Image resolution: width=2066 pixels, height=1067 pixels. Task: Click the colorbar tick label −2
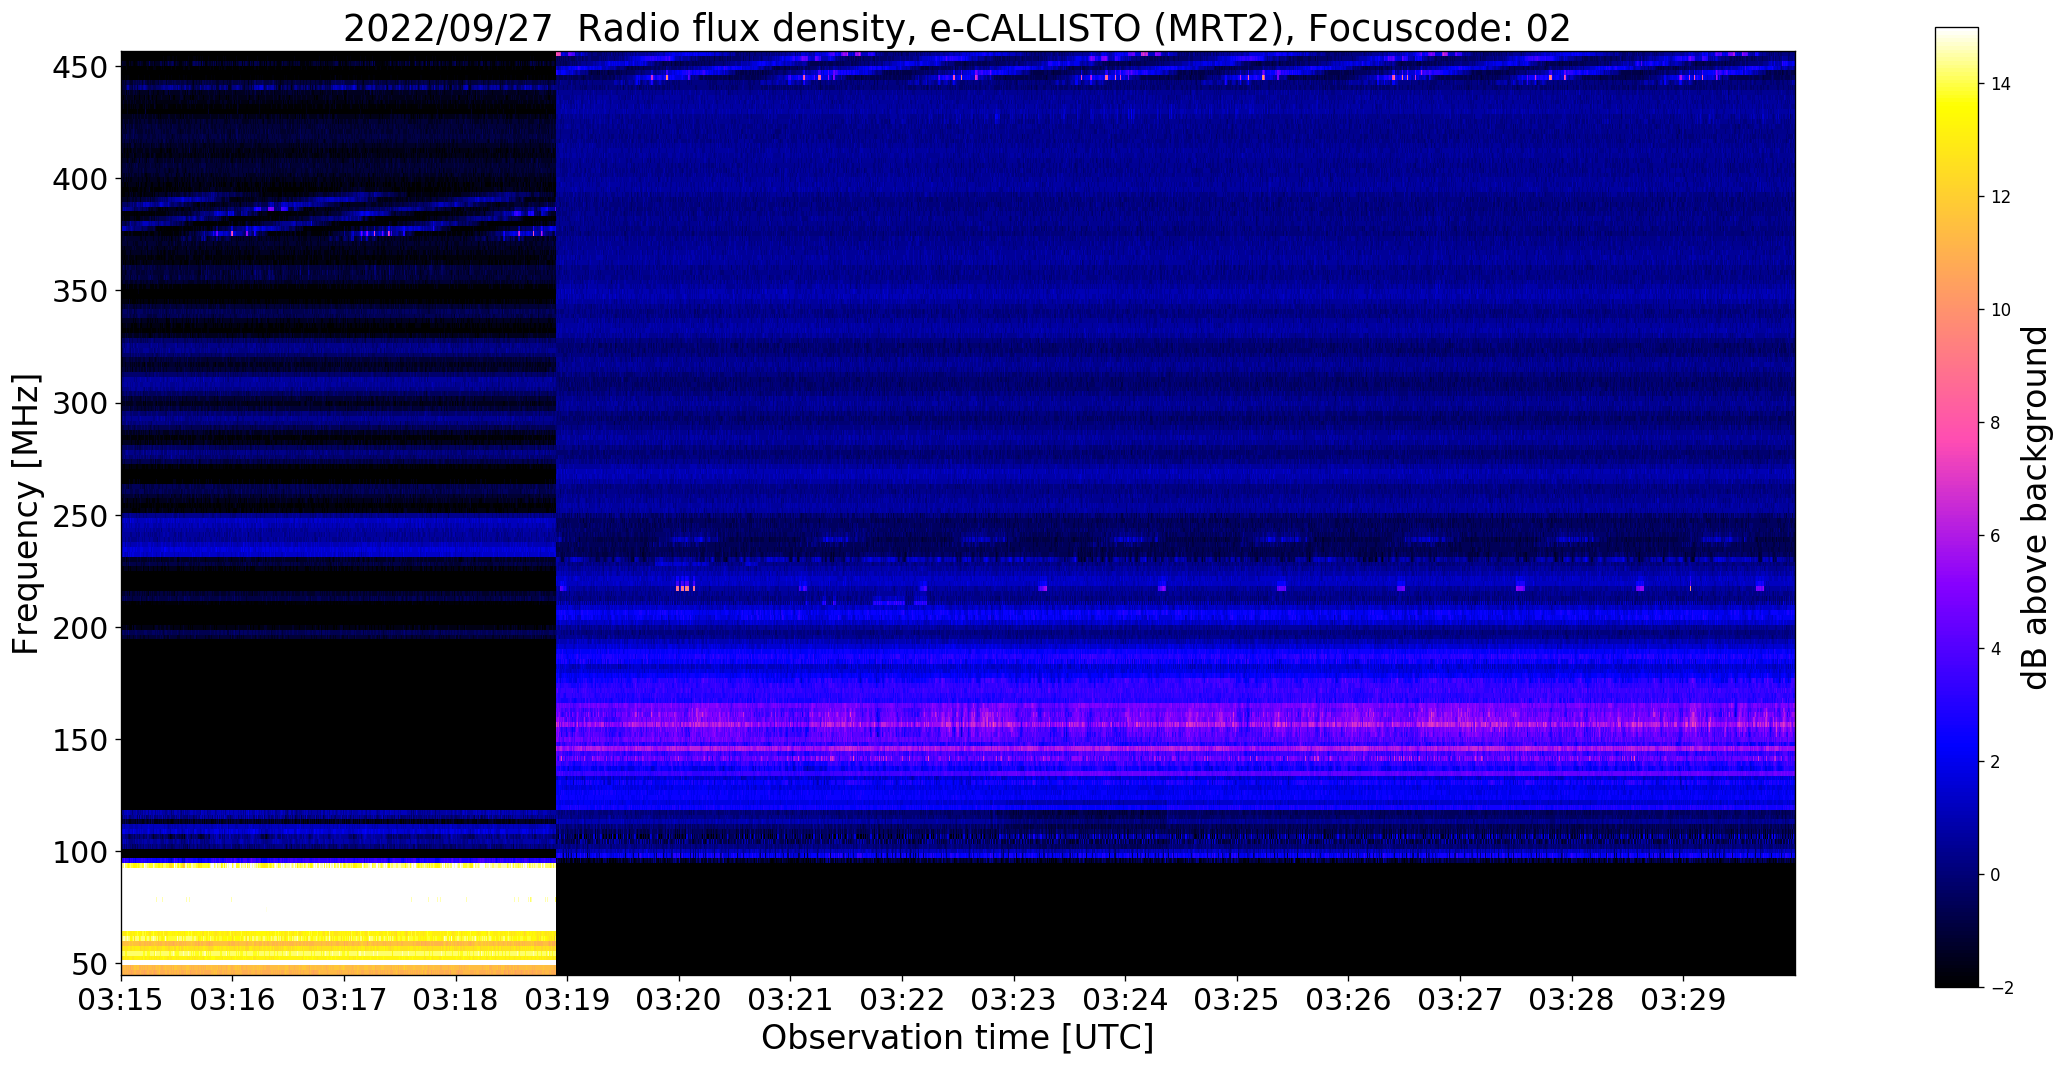(x=2000, y=988)
